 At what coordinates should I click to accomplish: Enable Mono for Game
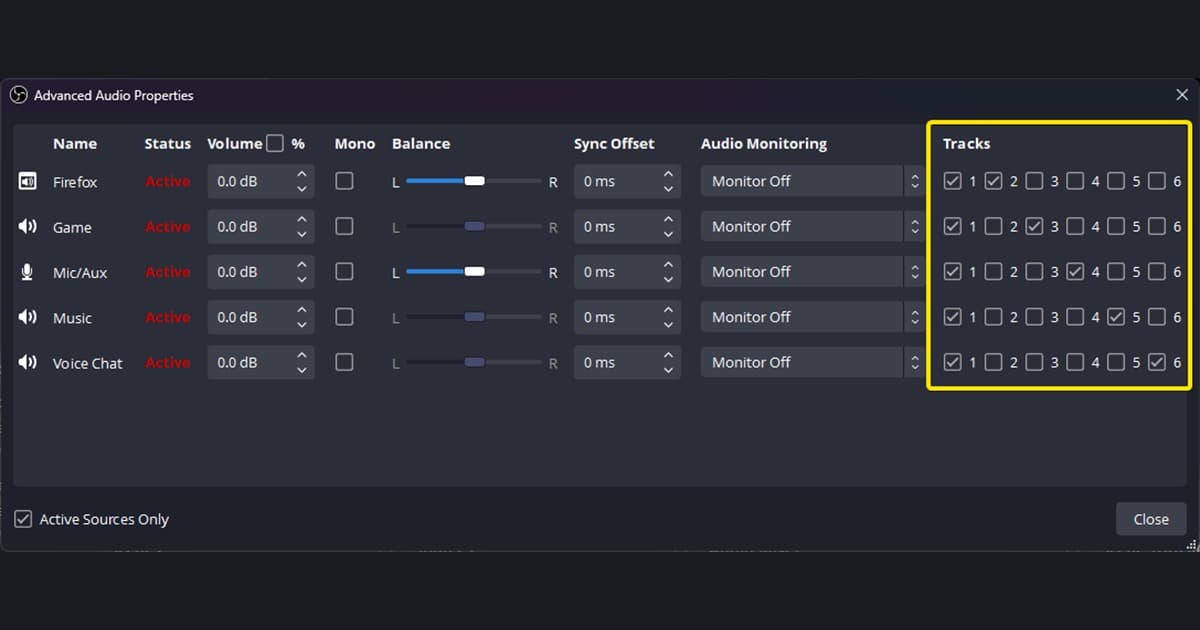click(344, 226)
